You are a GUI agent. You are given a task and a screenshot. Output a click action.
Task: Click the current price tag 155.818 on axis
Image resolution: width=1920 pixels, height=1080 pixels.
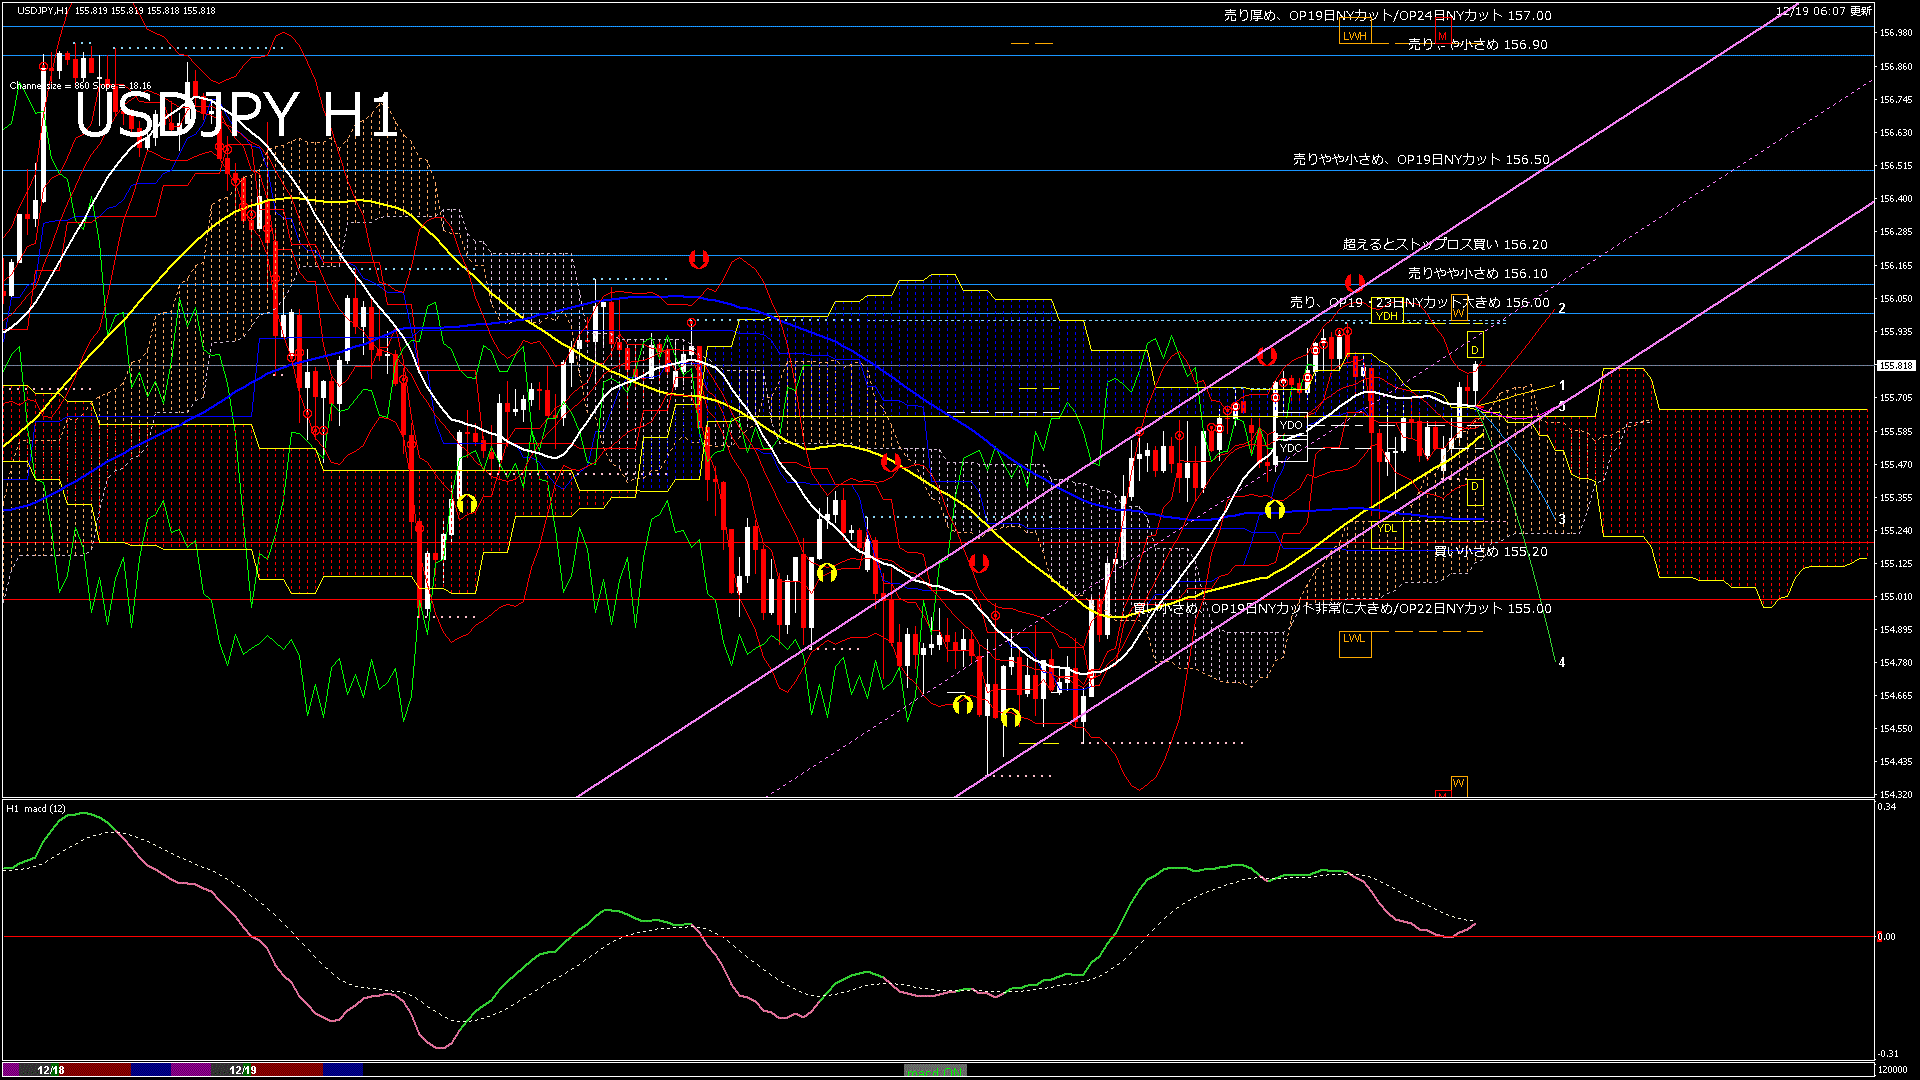[1896, 366]
